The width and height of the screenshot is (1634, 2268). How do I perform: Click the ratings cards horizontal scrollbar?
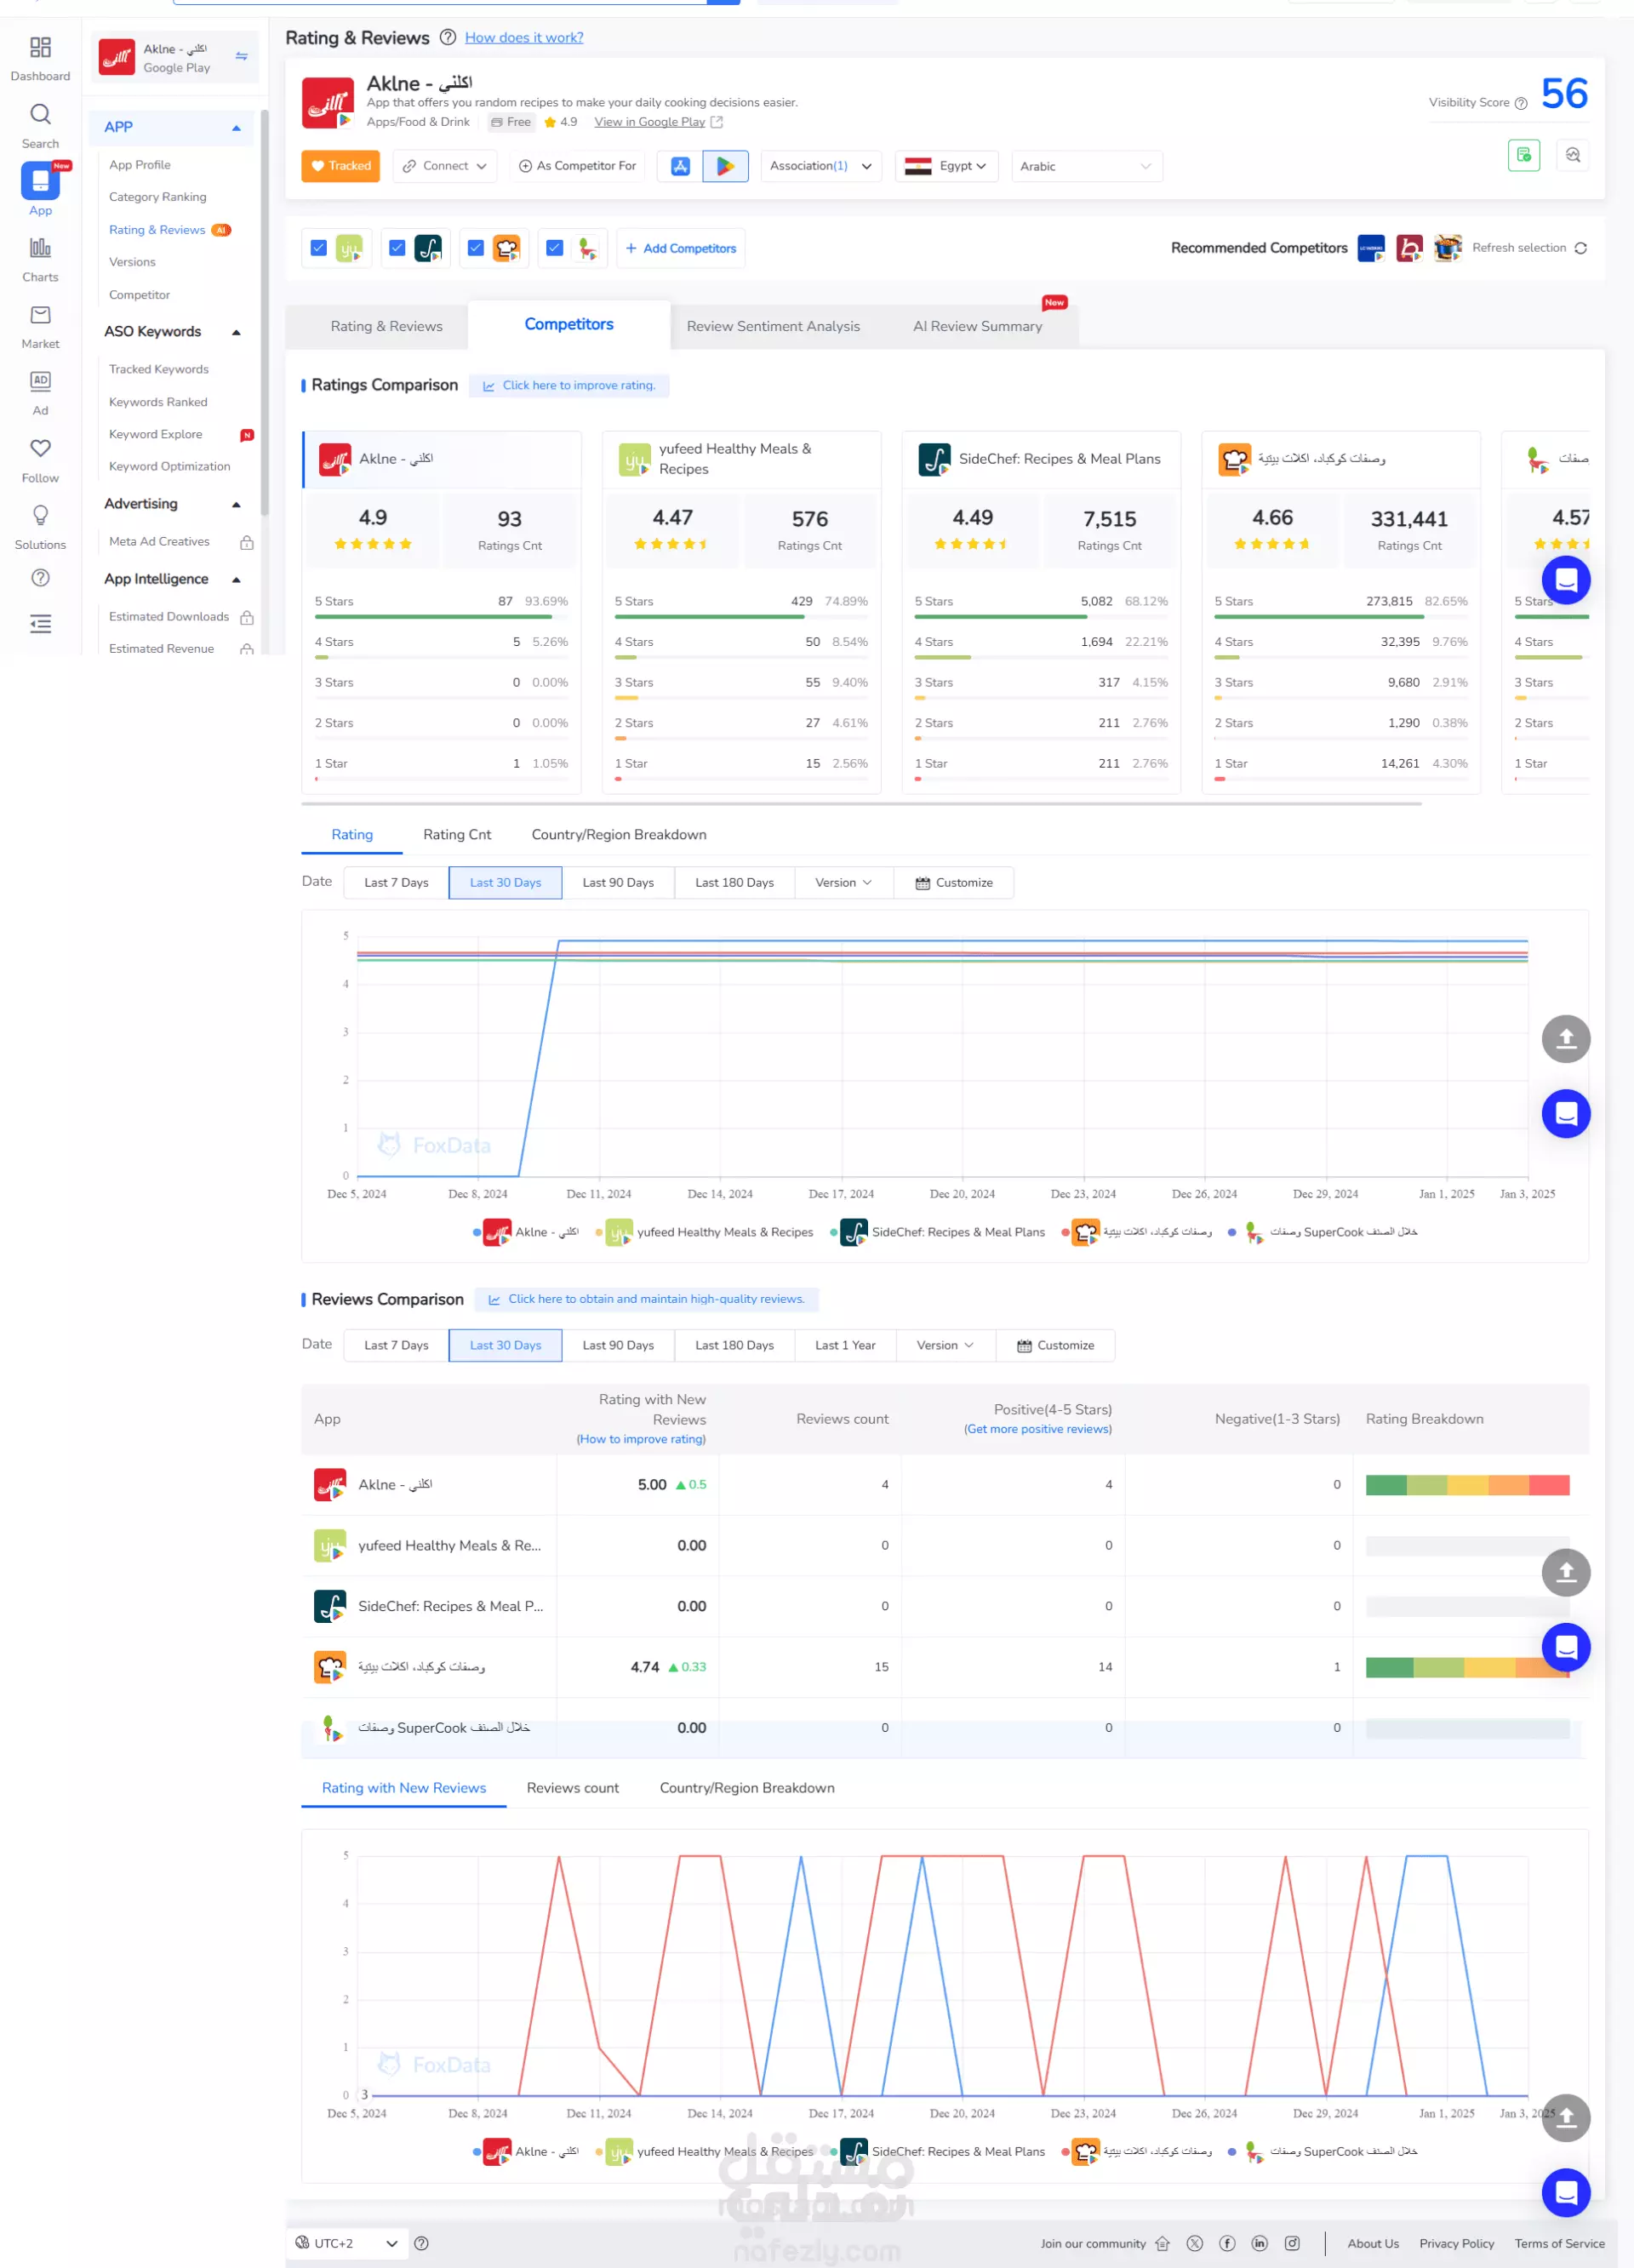tap(861, 803)
